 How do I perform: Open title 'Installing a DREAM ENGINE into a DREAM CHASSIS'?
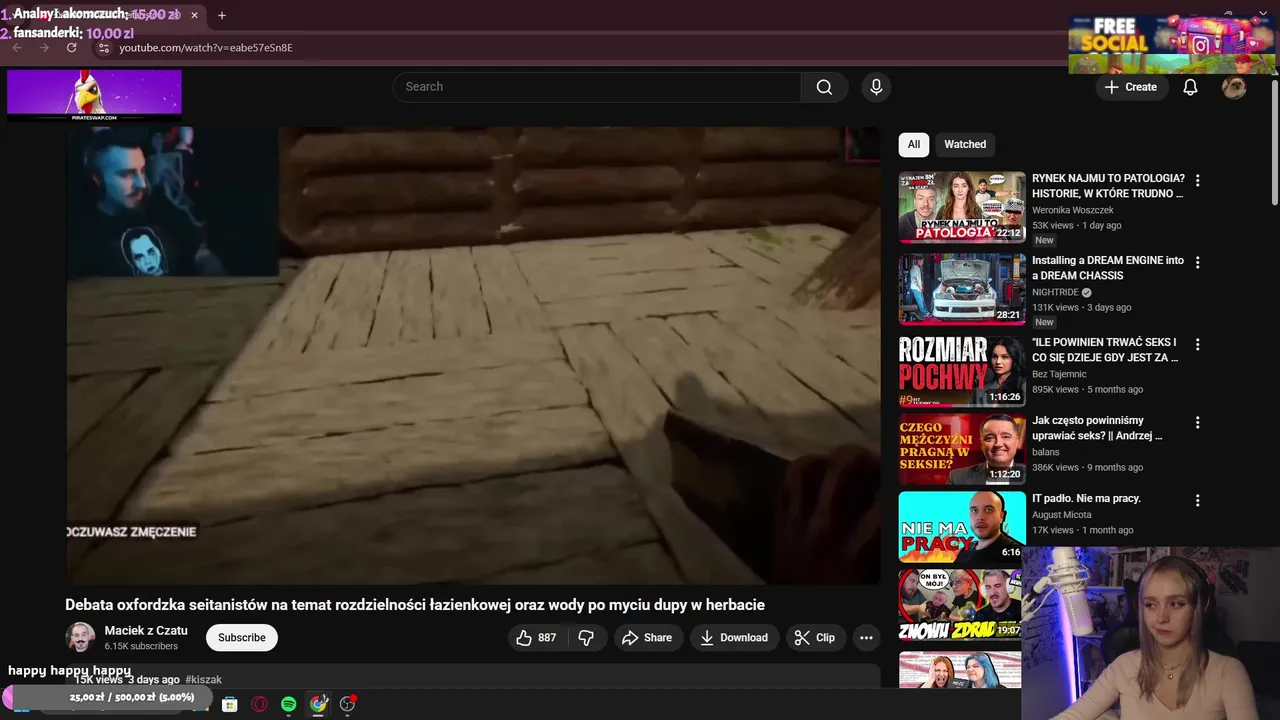(x=1108, y=268)
